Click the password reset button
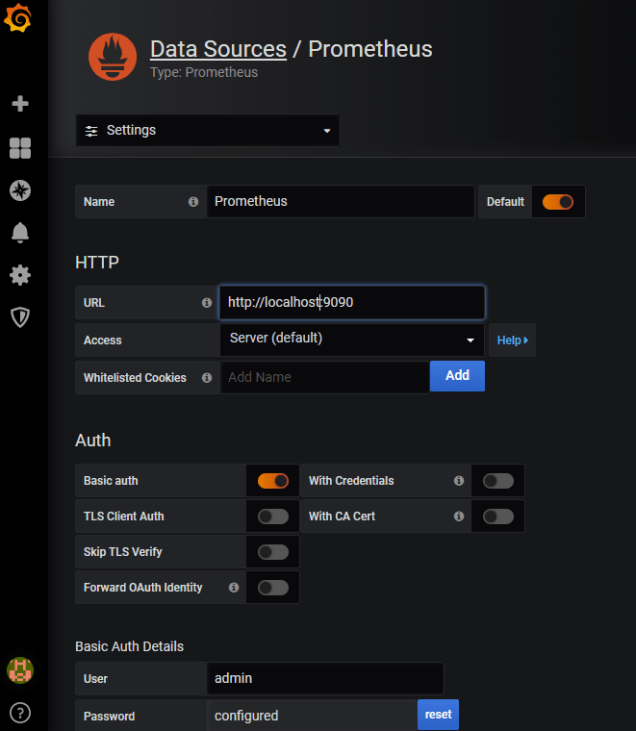 [438, 714]
